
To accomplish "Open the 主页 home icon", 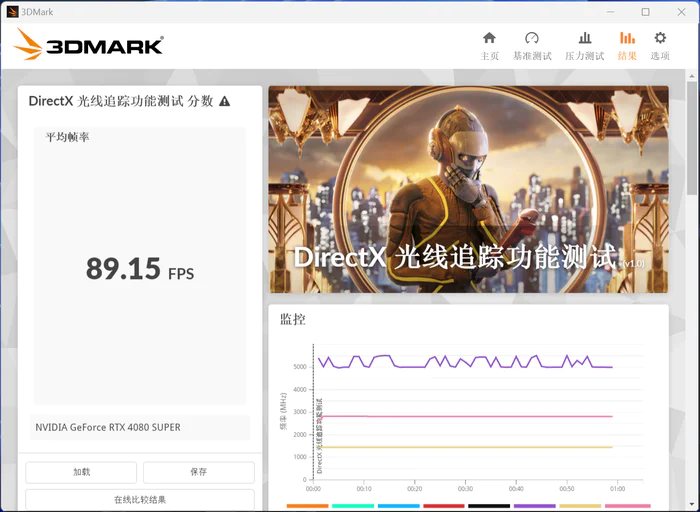I will click(x=489, y=46).
